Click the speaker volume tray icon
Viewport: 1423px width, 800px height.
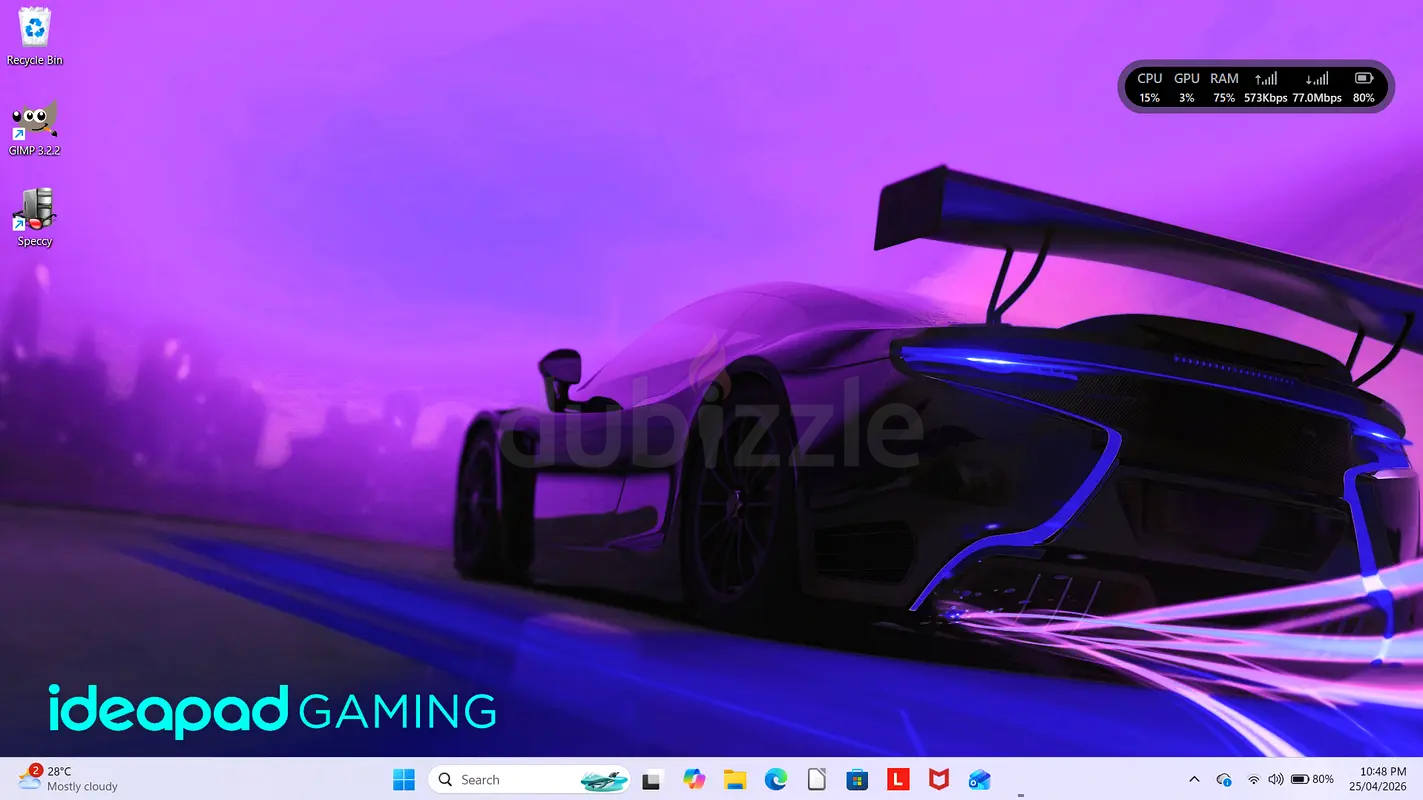pos(1275,780)
